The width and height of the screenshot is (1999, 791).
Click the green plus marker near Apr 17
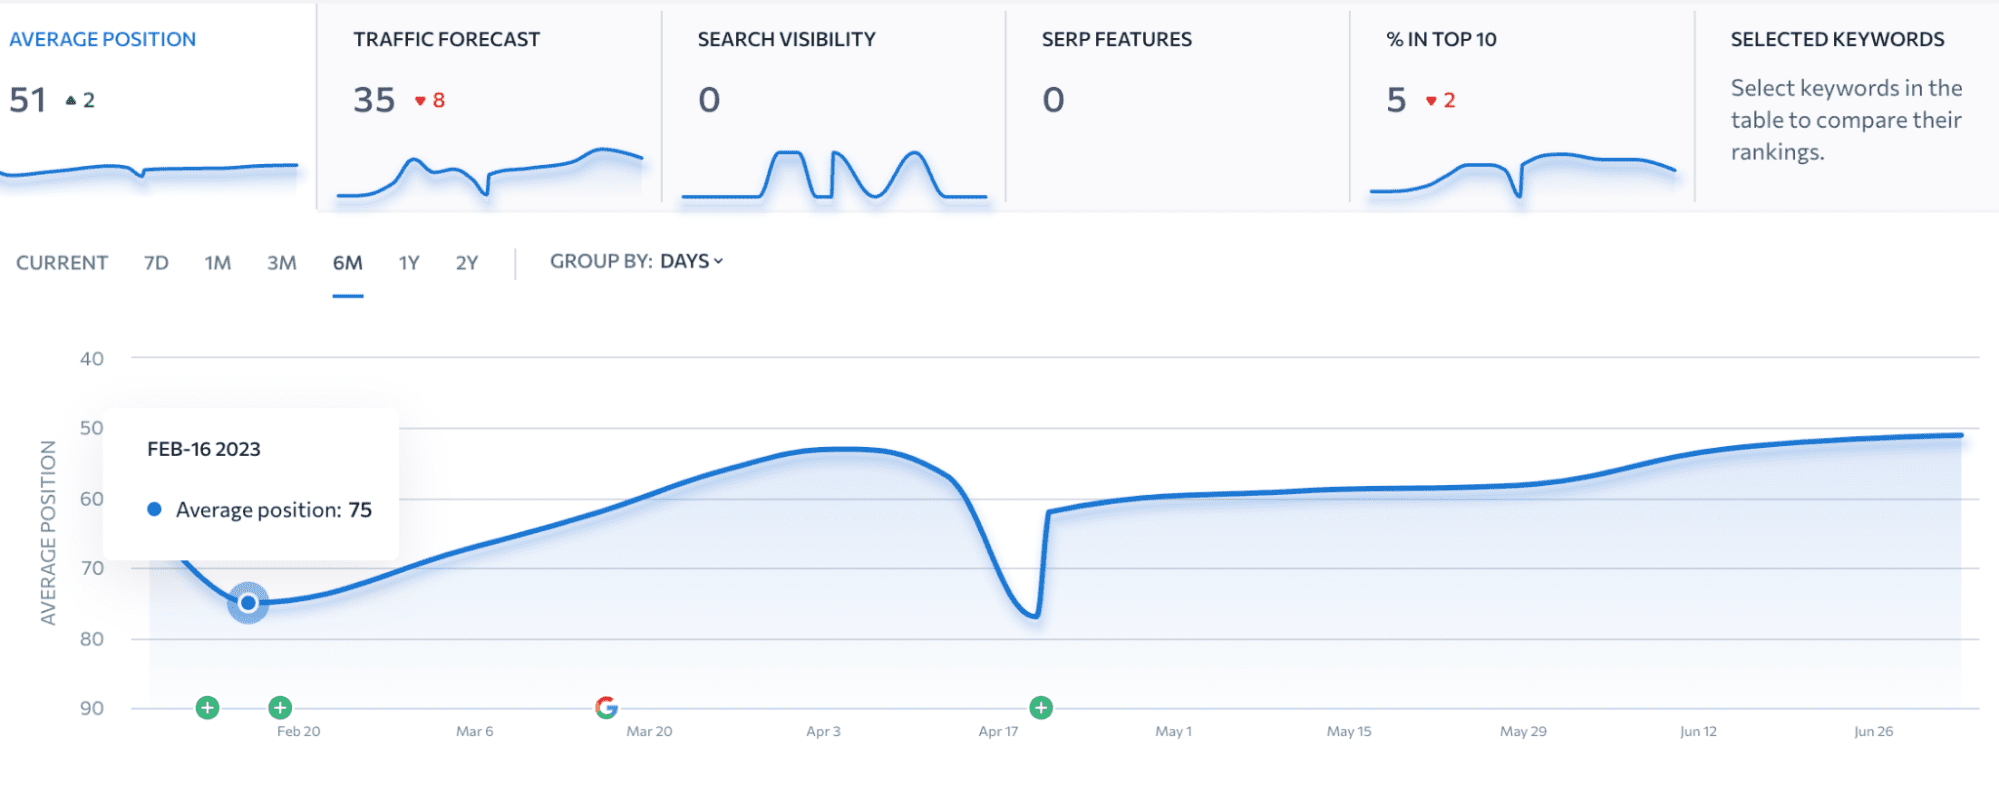click(x=1041, y=708)
